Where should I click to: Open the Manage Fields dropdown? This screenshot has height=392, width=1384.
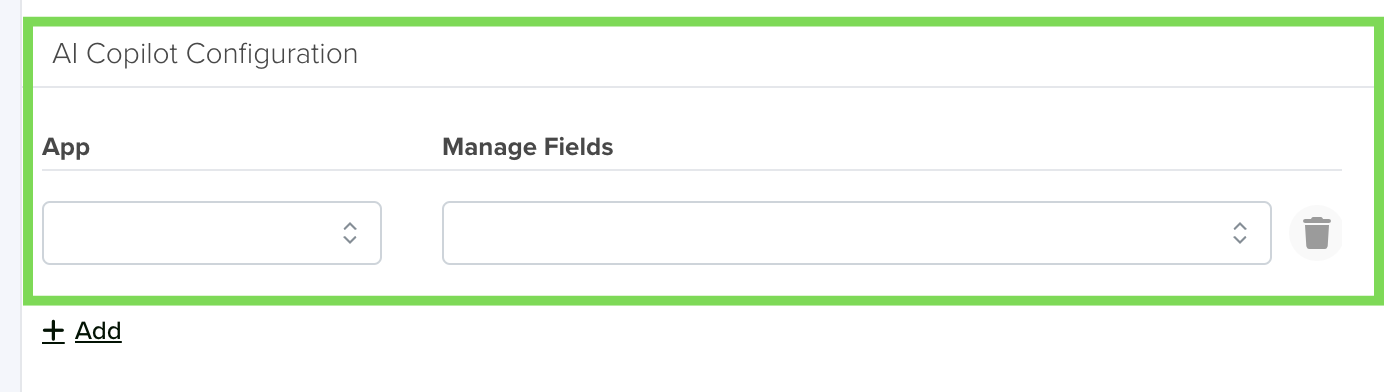857,233
